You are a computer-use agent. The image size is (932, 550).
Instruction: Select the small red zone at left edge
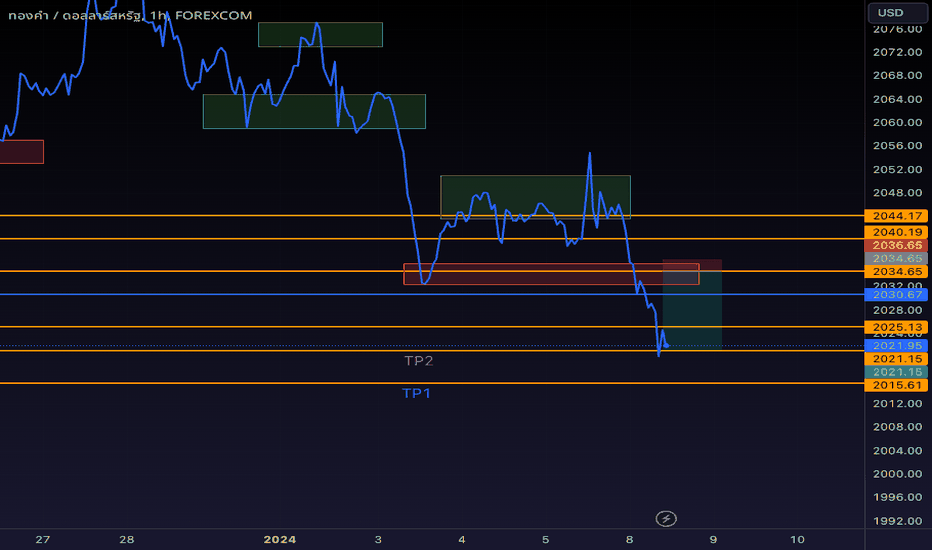[21, 152]
